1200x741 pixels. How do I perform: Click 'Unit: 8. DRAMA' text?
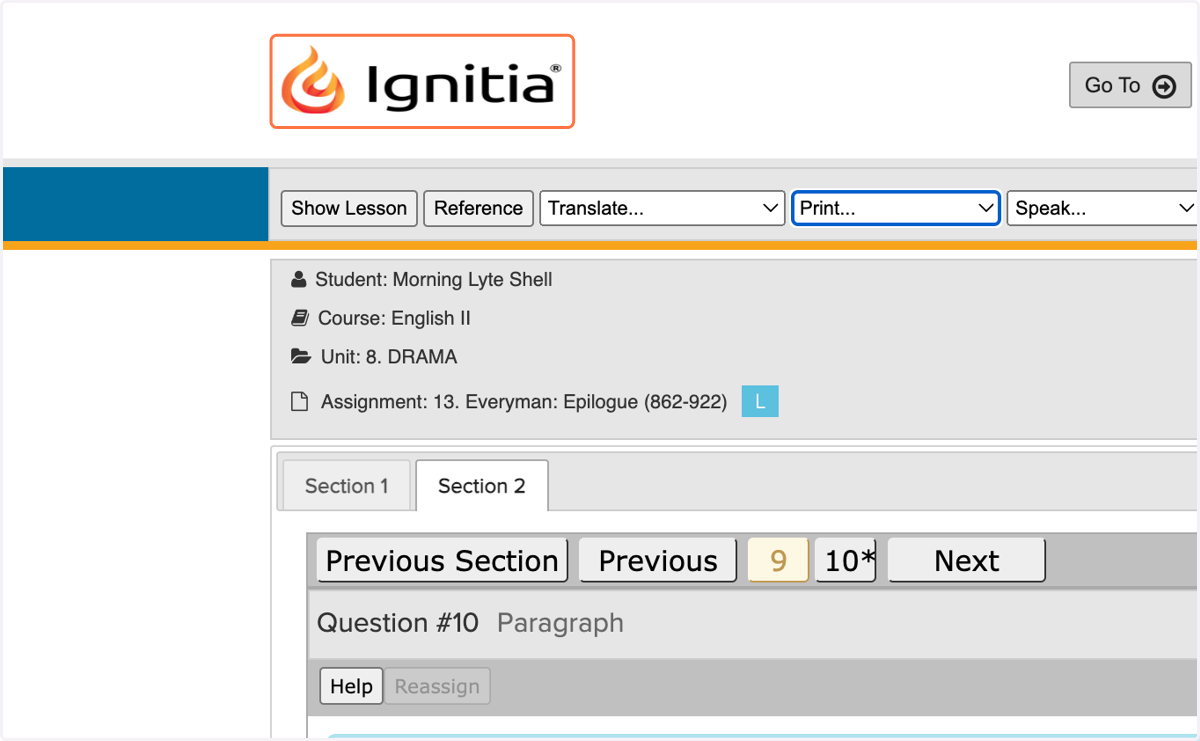click(x=389, y=357)
